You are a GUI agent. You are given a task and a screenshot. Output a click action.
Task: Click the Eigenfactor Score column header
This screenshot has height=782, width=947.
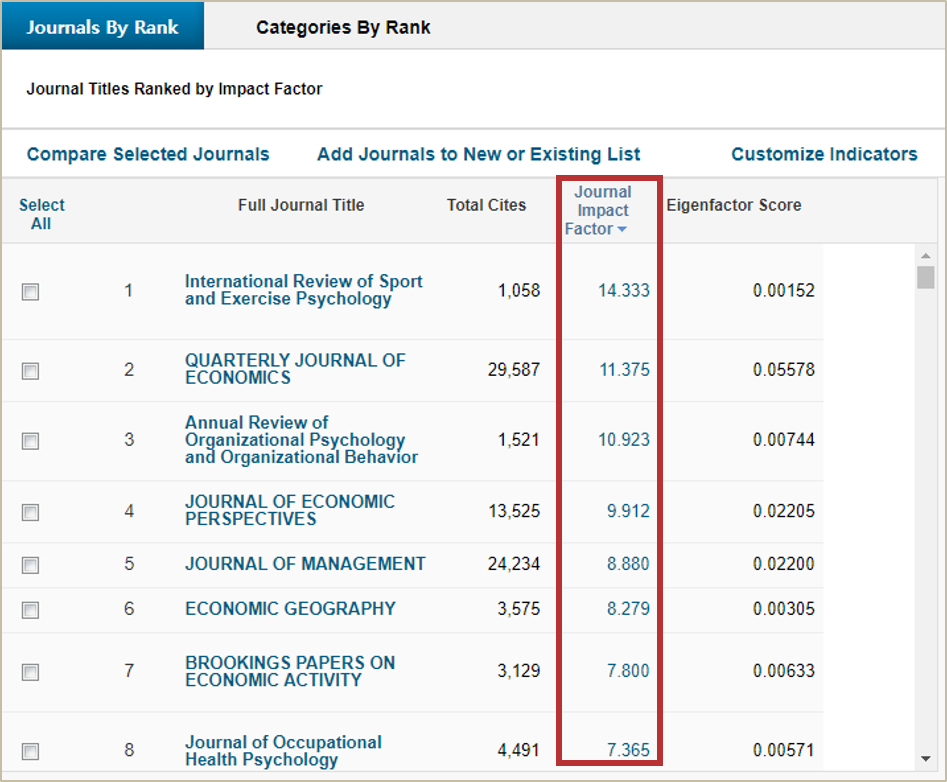733,205
